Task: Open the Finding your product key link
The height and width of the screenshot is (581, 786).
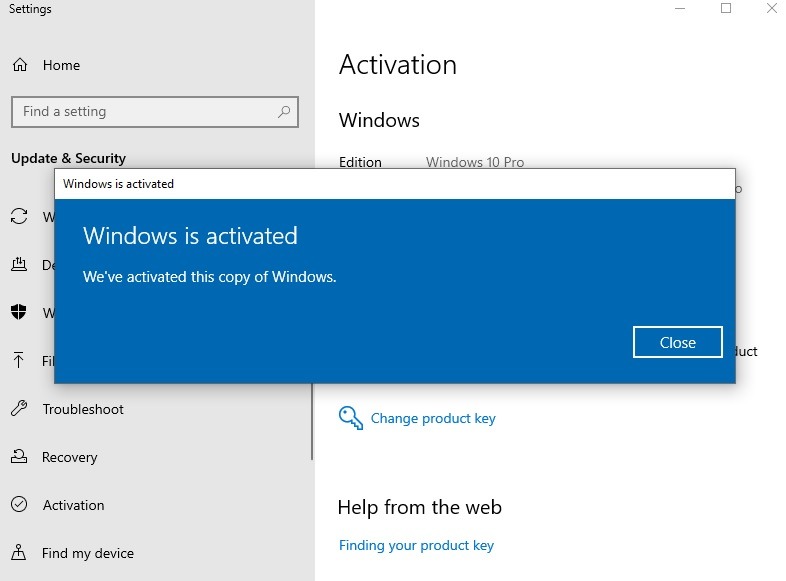Action: click(x=416, y=545)
